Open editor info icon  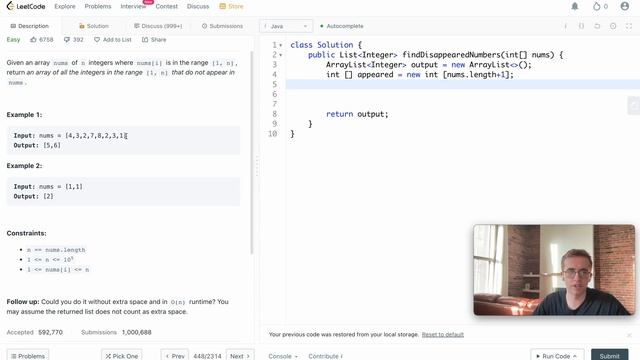pos(565,26)
